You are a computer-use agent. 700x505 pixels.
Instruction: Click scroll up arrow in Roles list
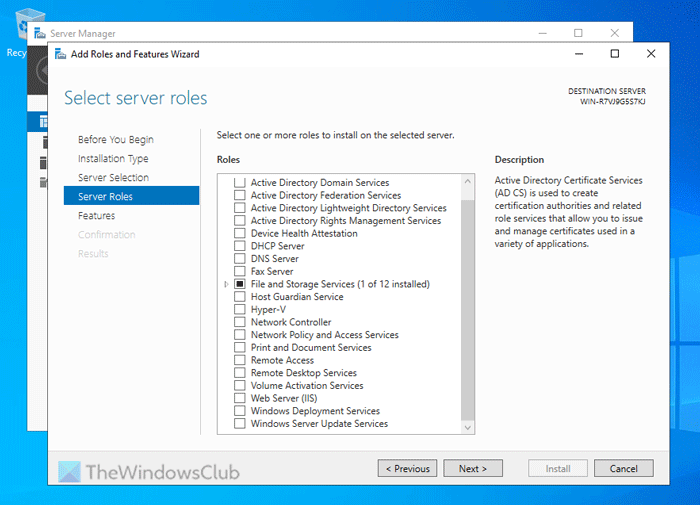pyautogui.click(x=467, y=181)
